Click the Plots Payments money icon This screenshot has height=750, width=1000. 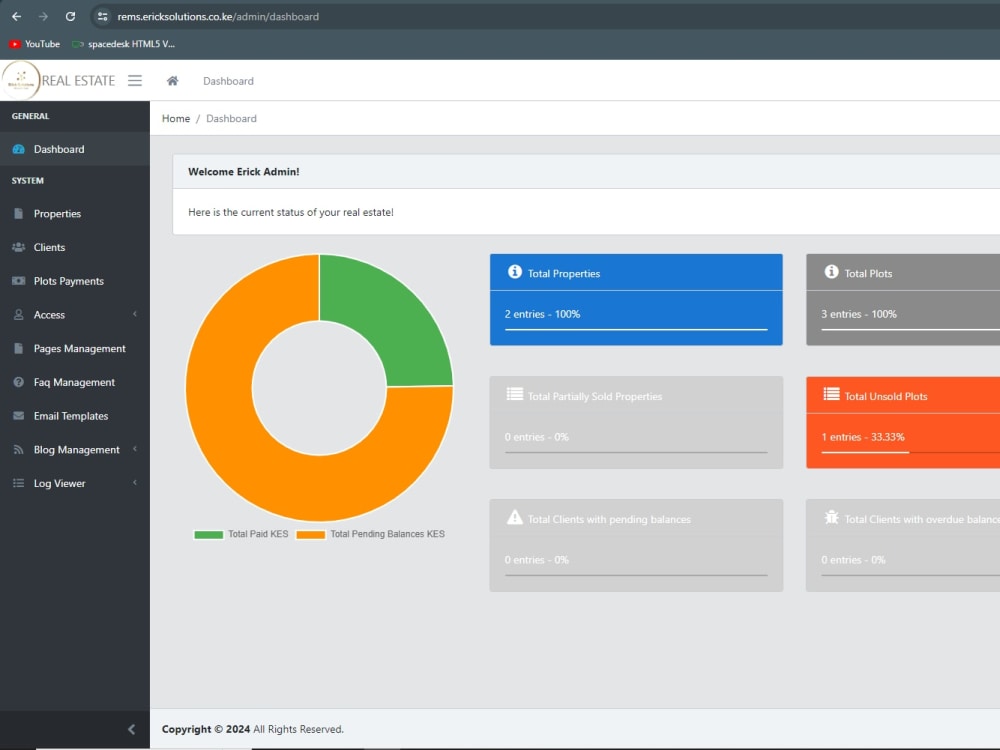18,281
